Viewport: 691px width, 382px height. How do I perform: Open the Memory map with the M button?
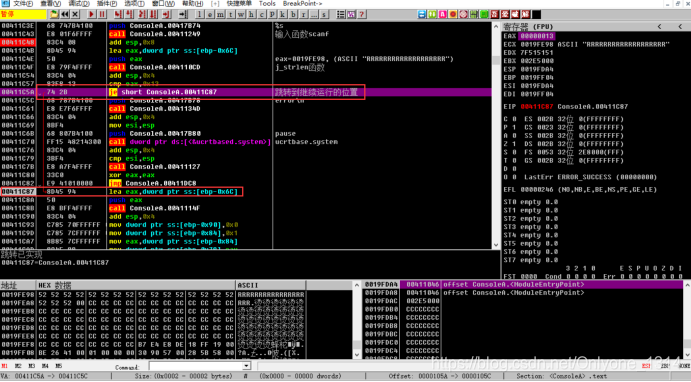[220, 15]
